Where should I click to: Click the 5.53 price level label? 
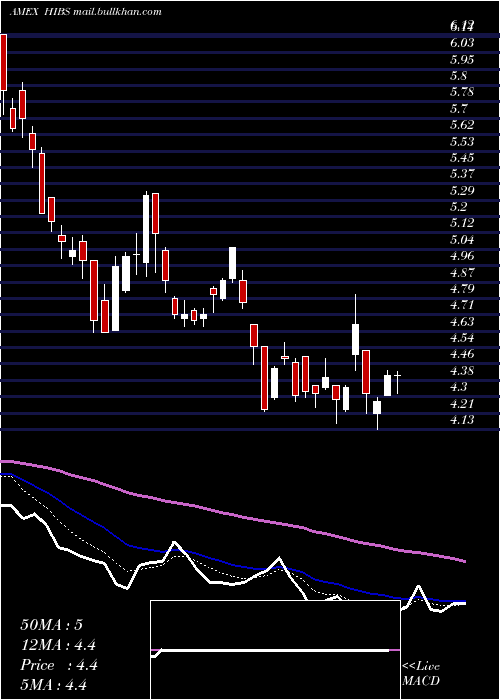tap(462, 141)
